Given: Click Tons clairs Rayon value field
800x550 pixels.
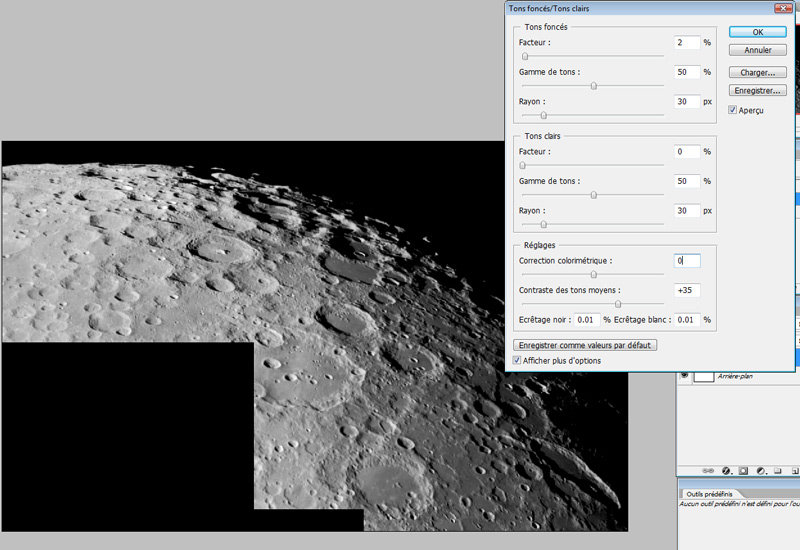Looking at the screenshot, I should pos(687,211).
